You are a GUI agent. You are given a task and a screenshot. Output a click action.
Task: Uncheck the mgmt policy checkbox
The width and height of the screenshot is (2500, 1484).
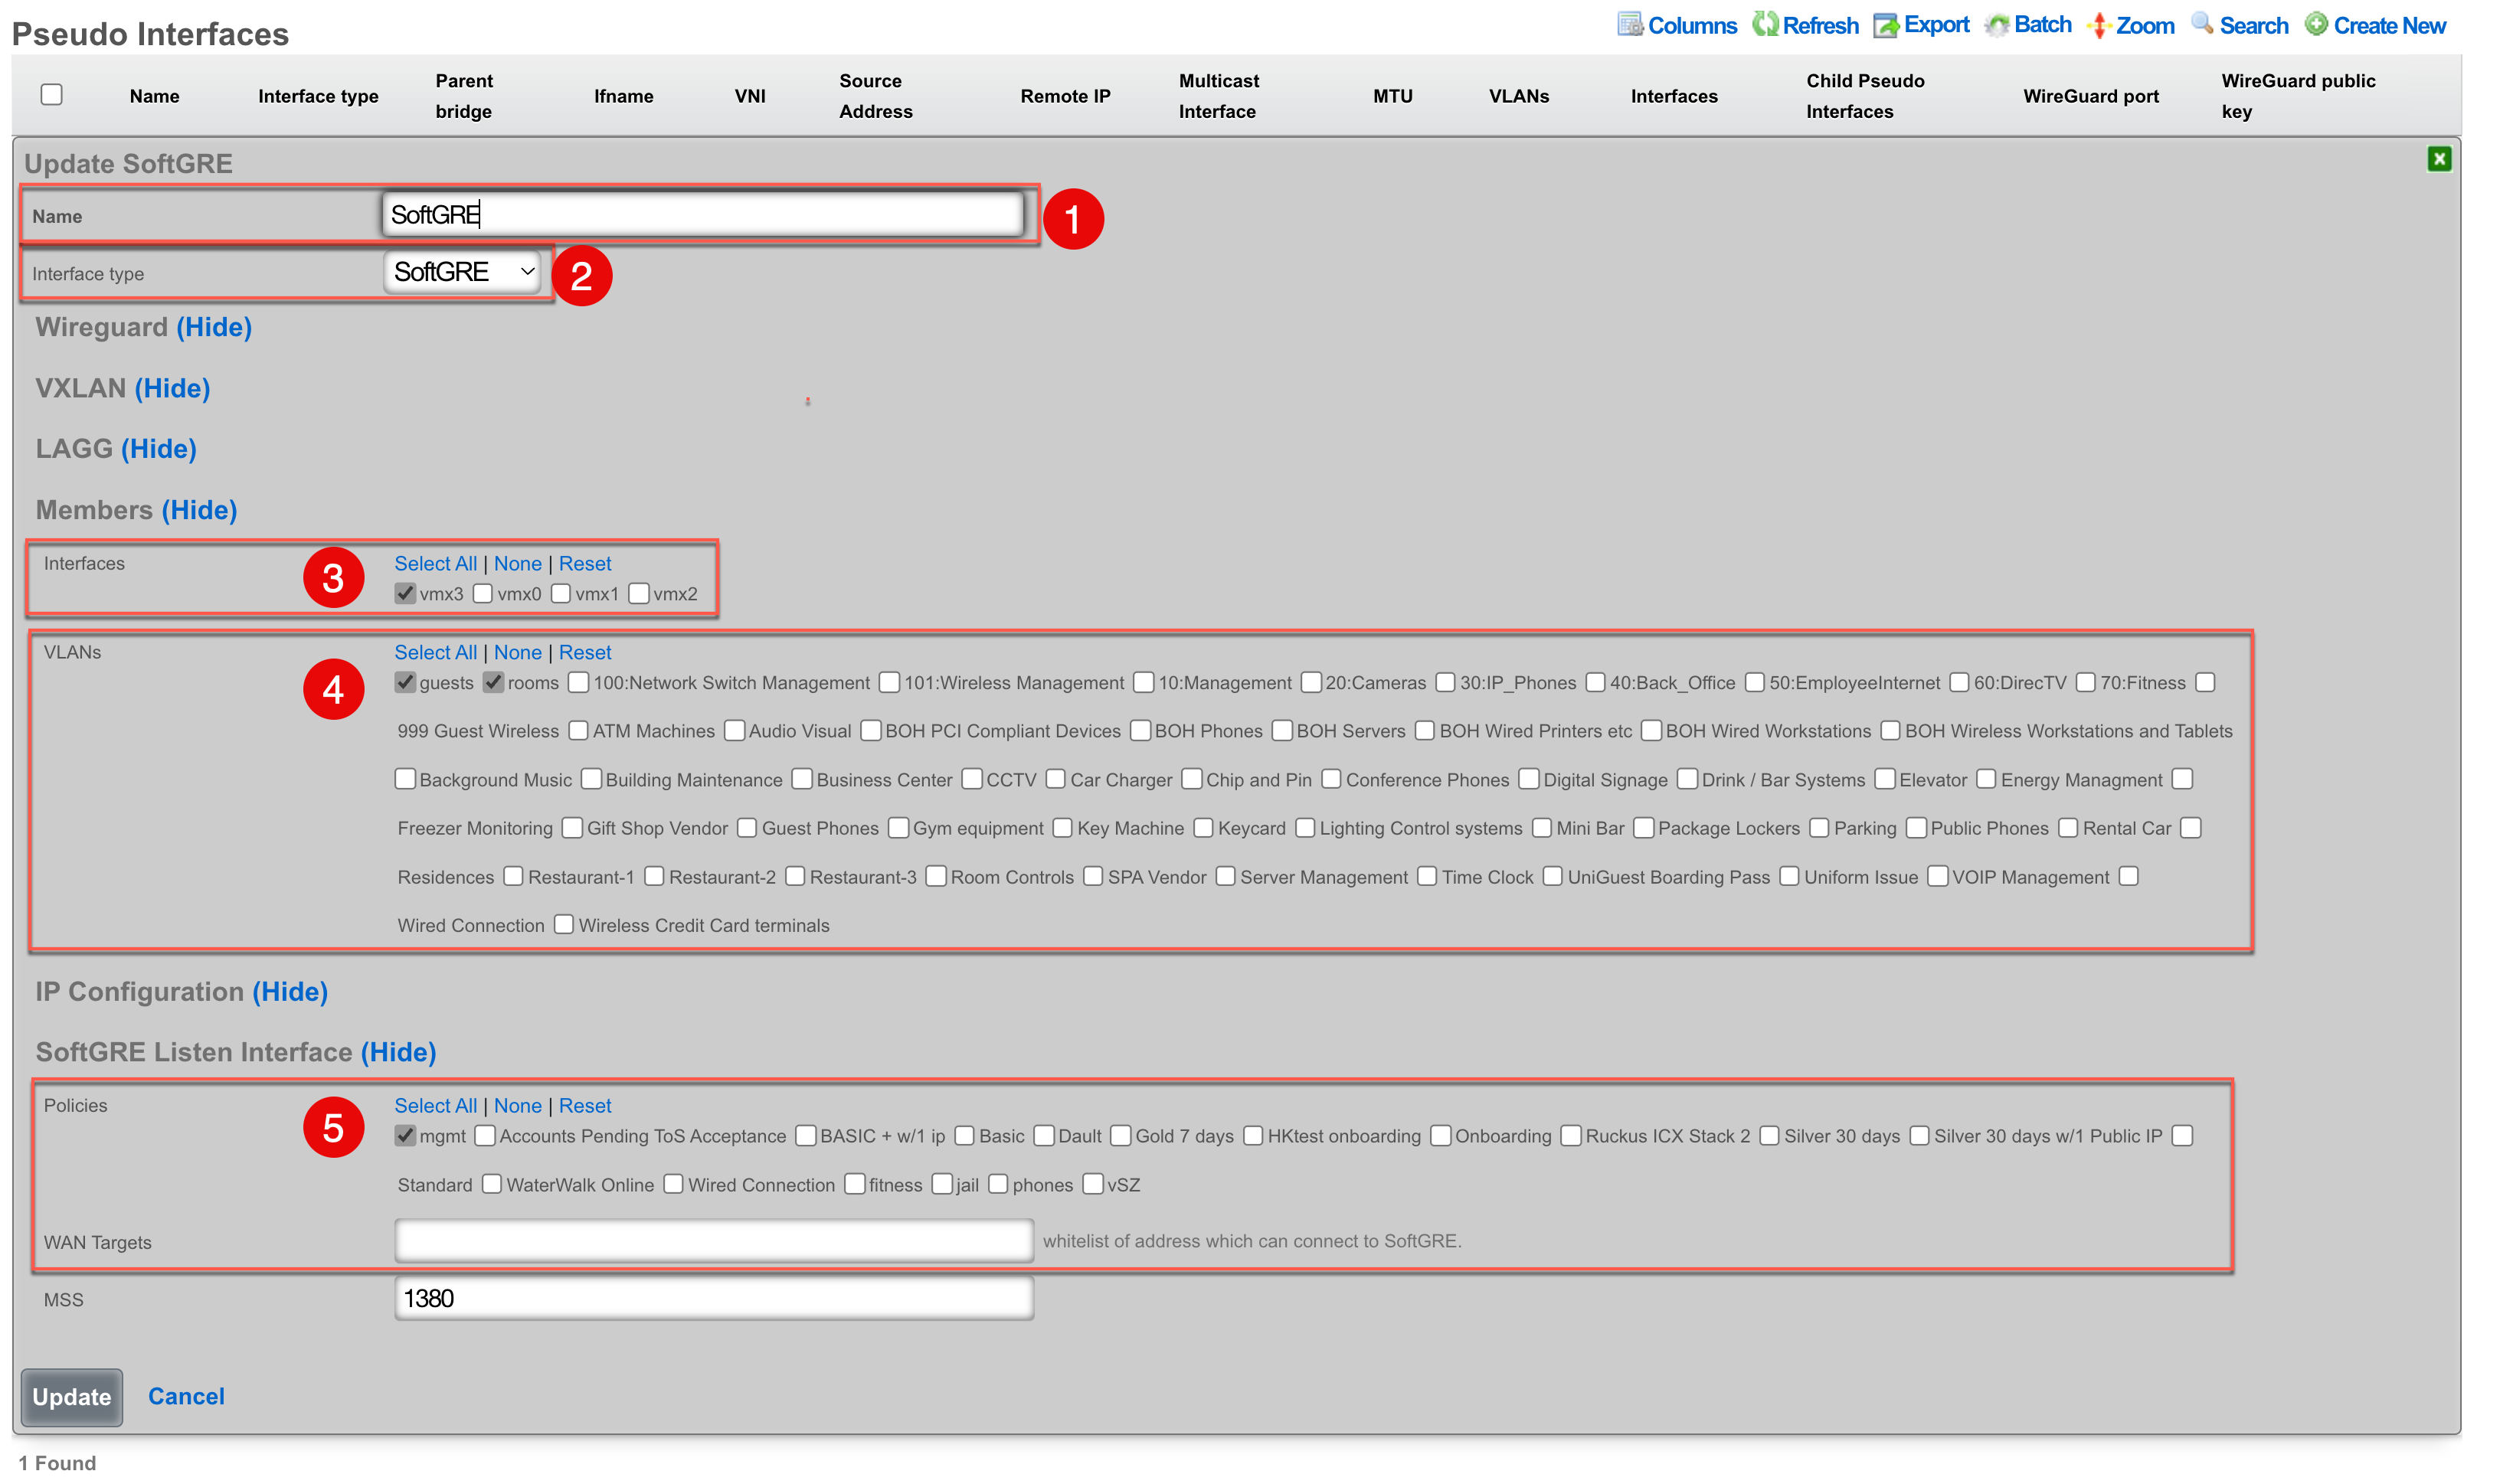tap(405, 1135)
